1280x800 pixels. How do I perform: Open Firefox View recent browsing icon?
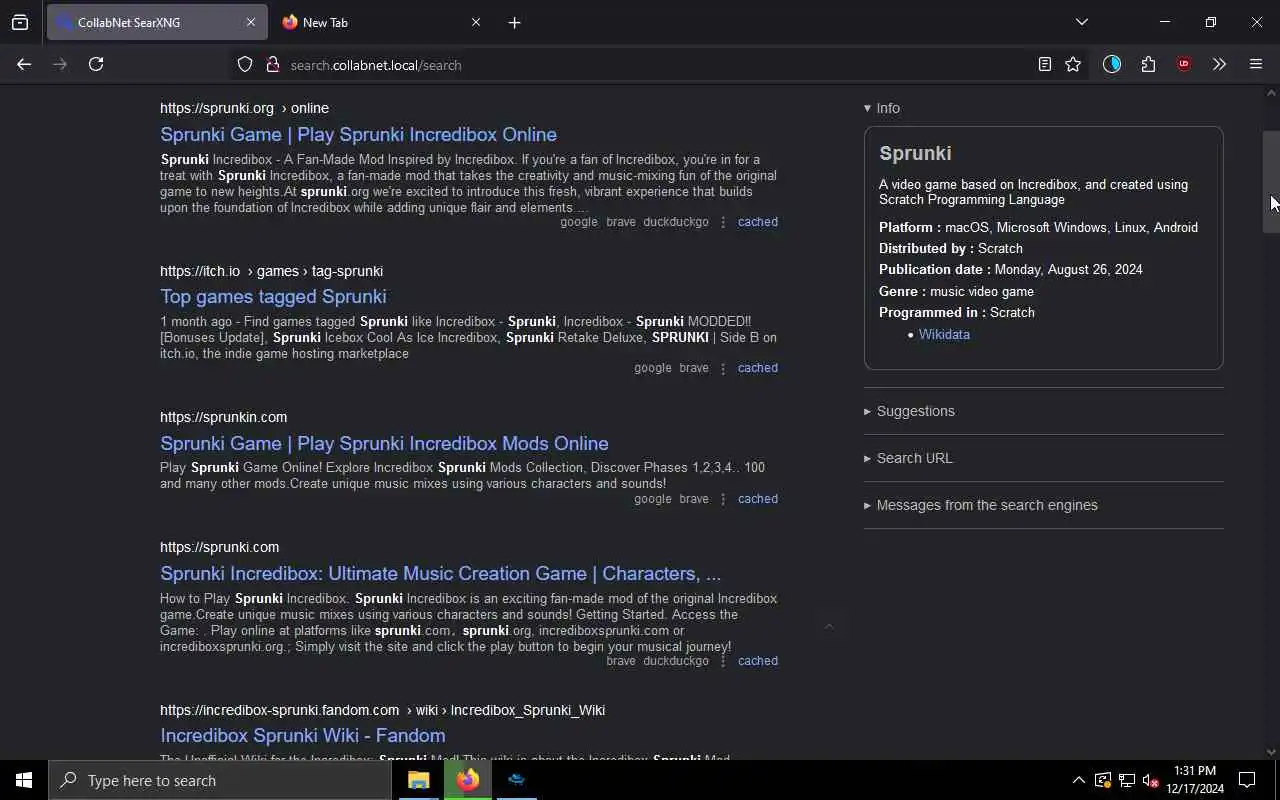pyautogui.click(x=20, y=22)
